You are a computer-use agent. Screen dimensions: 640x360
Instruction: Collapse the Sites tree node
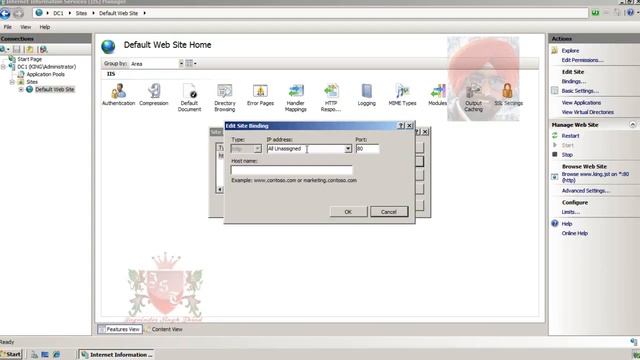(12, 82)
